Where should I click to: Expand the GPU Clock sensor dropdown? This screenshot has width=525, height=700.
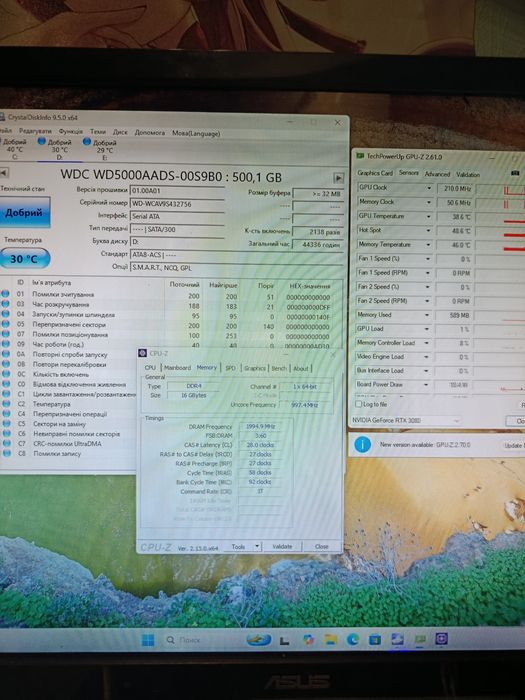tap(429, 188)
